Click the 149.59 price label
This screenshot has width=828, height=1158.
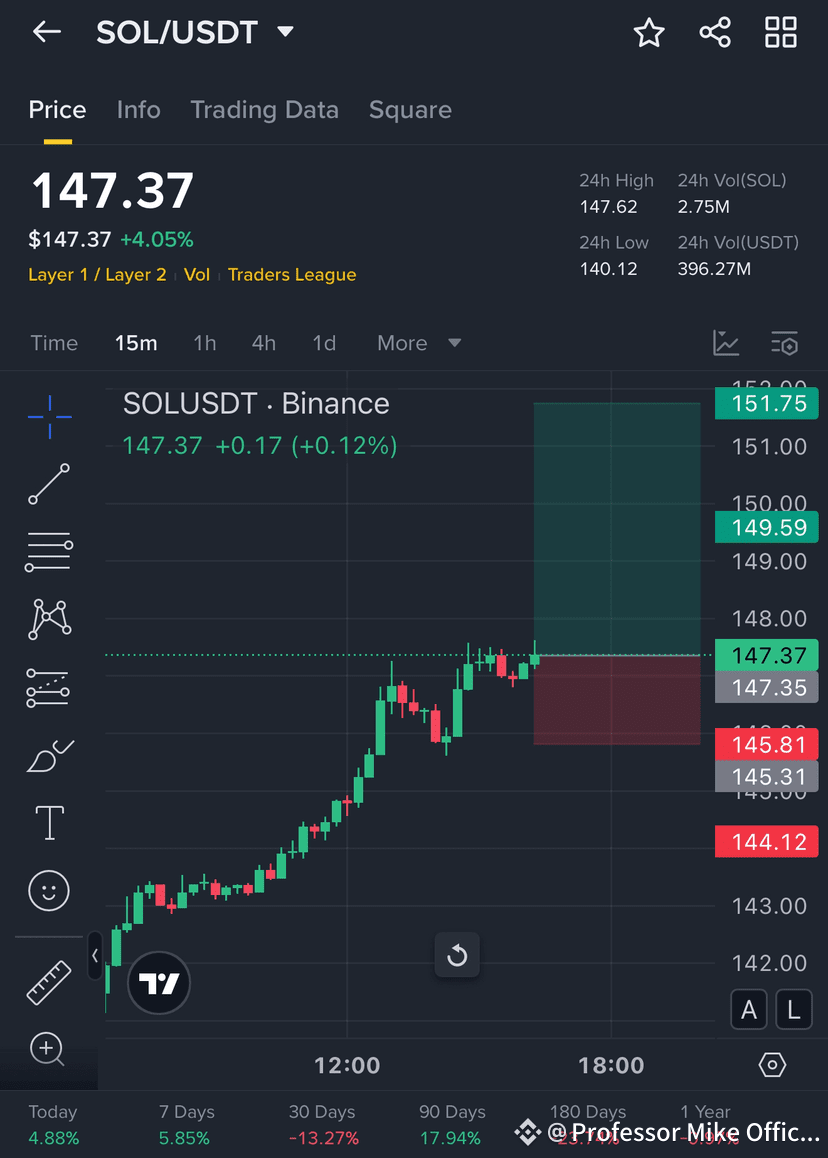[x=767, y=527]
